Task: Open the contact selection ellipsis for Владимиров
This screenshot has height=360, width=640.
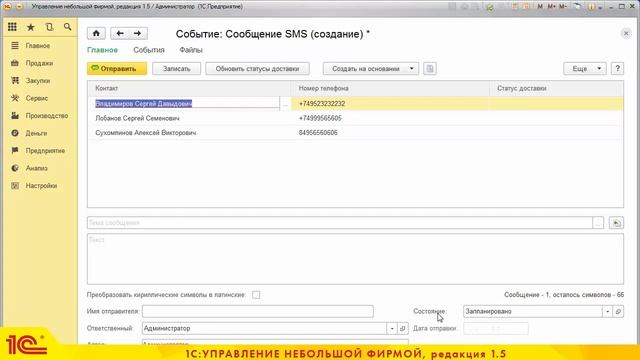Action: (285, 104)
